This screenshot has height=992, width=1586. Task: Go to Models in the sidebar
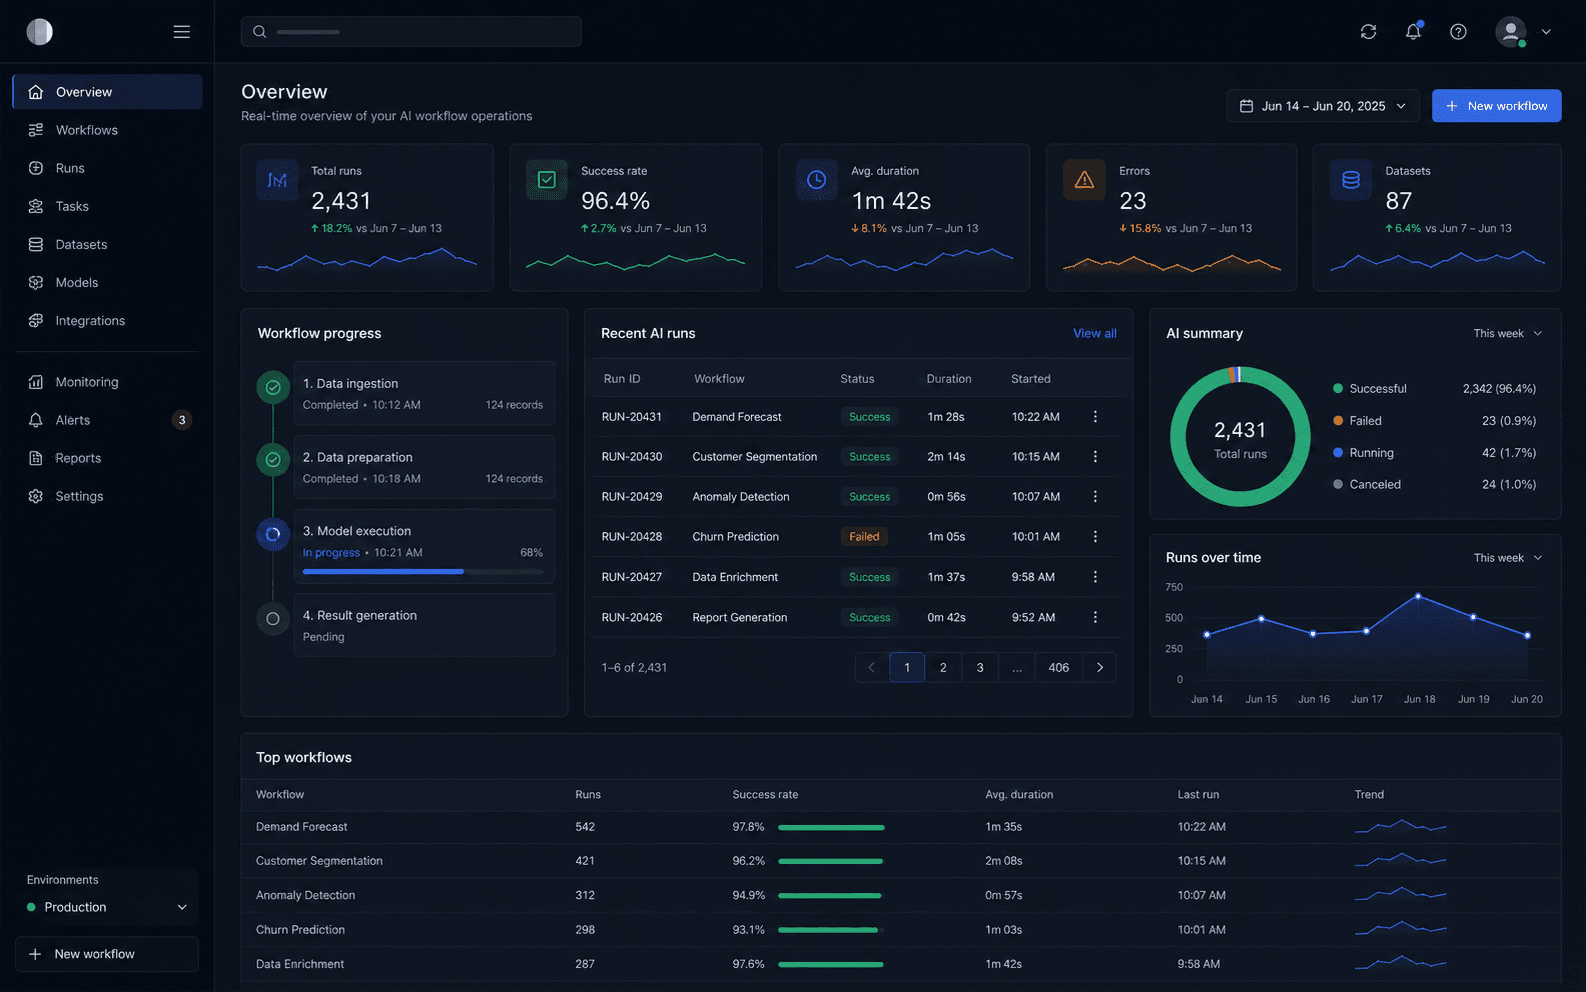tap(107, 283)
